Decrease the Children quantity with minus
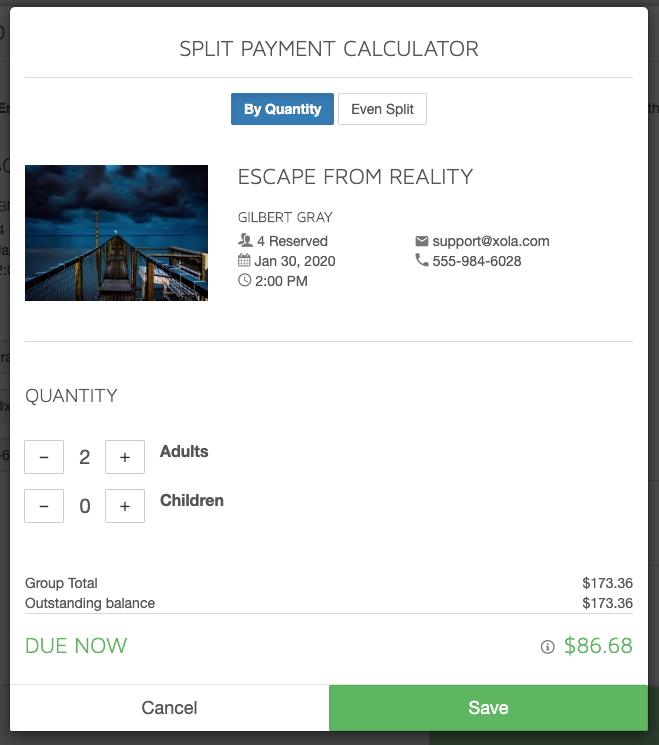The height and width of the screenshot is (745, 659). click(x=44, y=506)
